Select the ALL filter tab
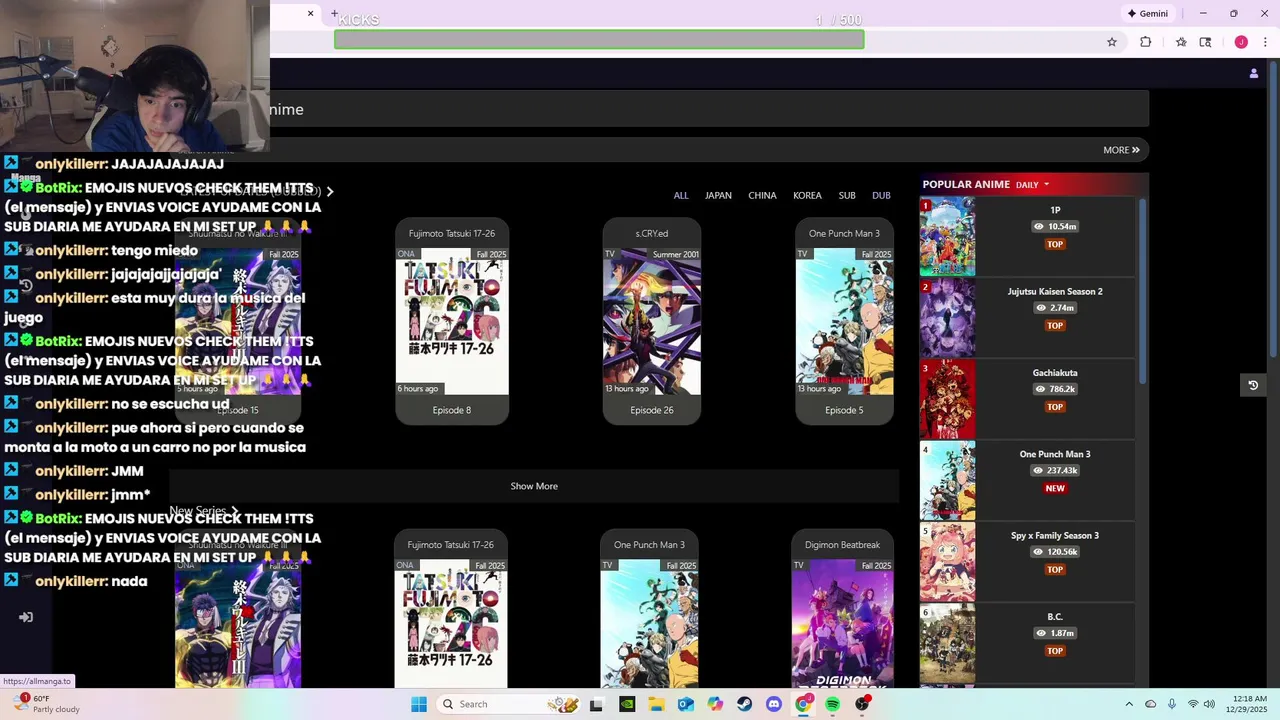This screenshot has width=1280, height=720. coord(681,195)
